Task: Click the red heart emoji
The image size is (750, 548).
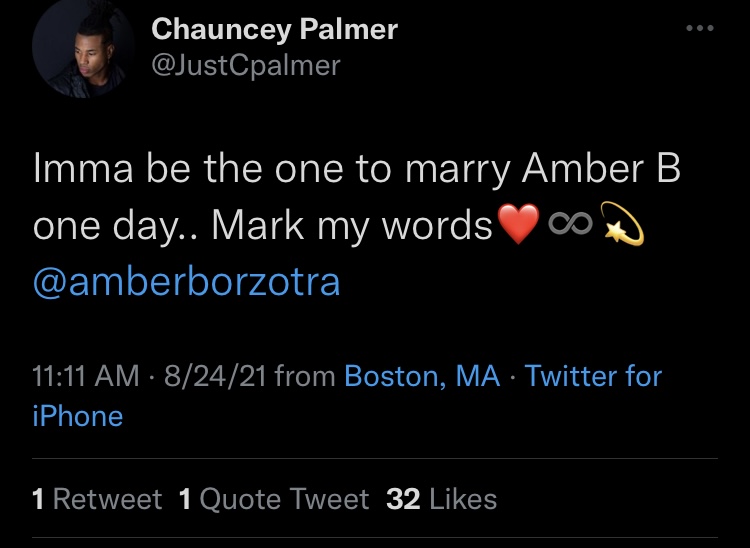Action: pos(518,224)
